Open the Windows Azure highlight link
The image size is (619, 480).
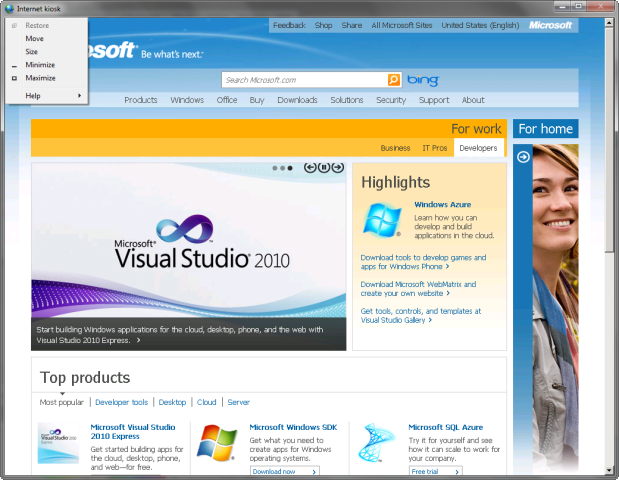pos(443,204)
